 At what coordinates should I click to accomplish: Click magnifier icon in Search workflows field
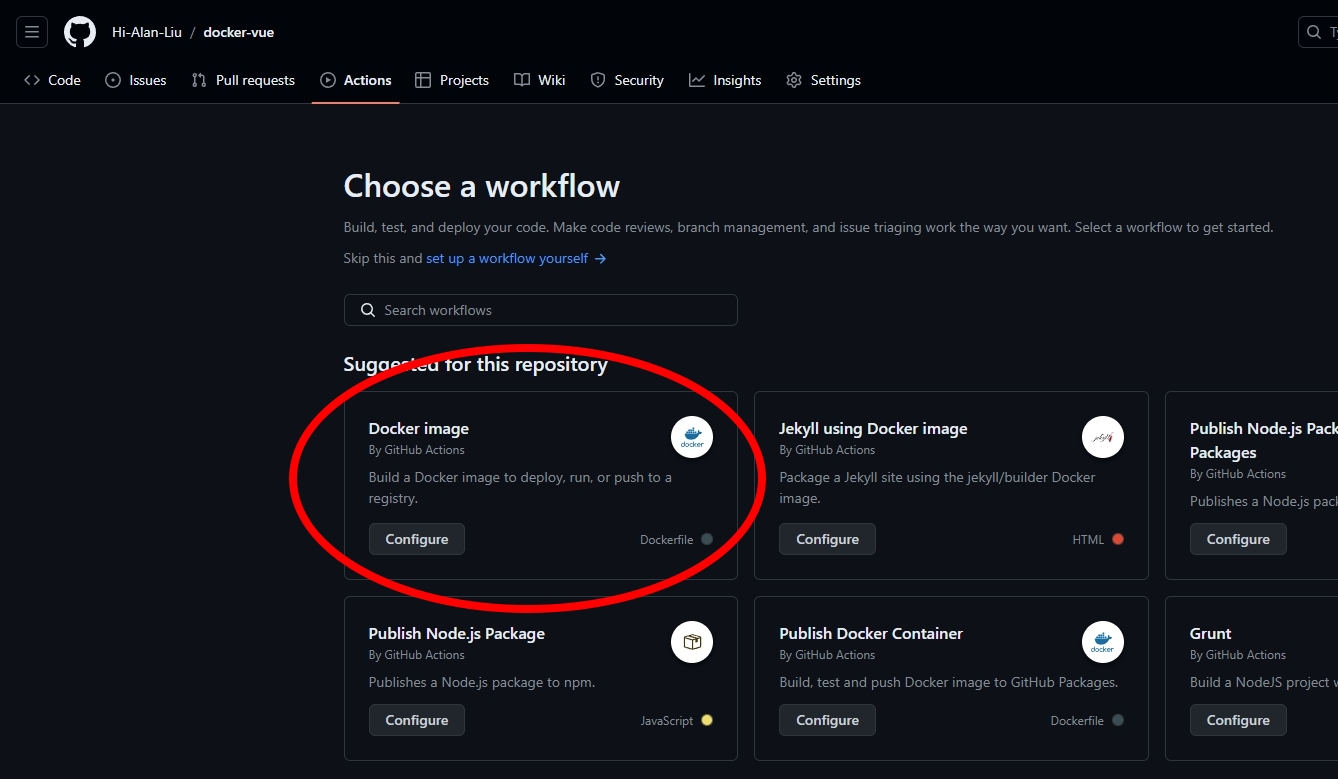[368, 310]
